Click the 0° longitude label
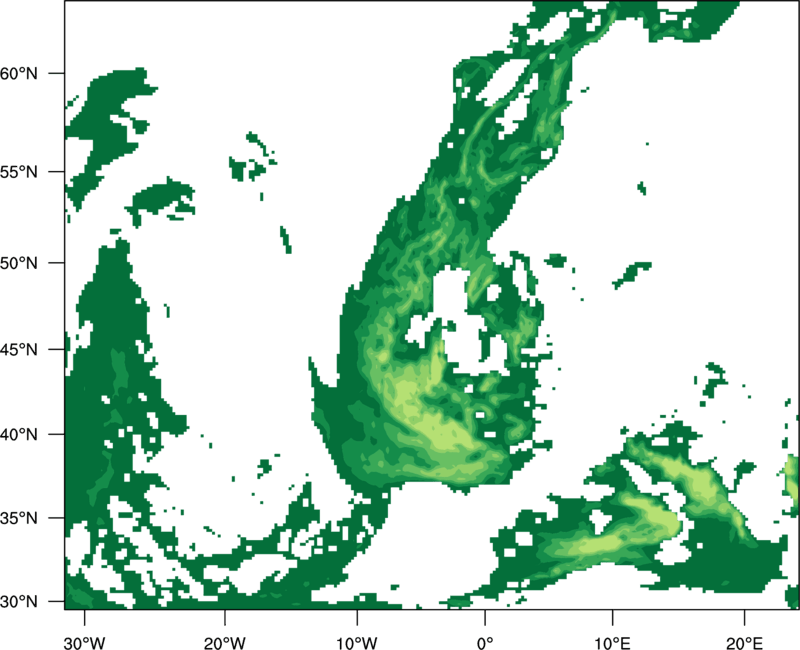 tap(485, 643)
